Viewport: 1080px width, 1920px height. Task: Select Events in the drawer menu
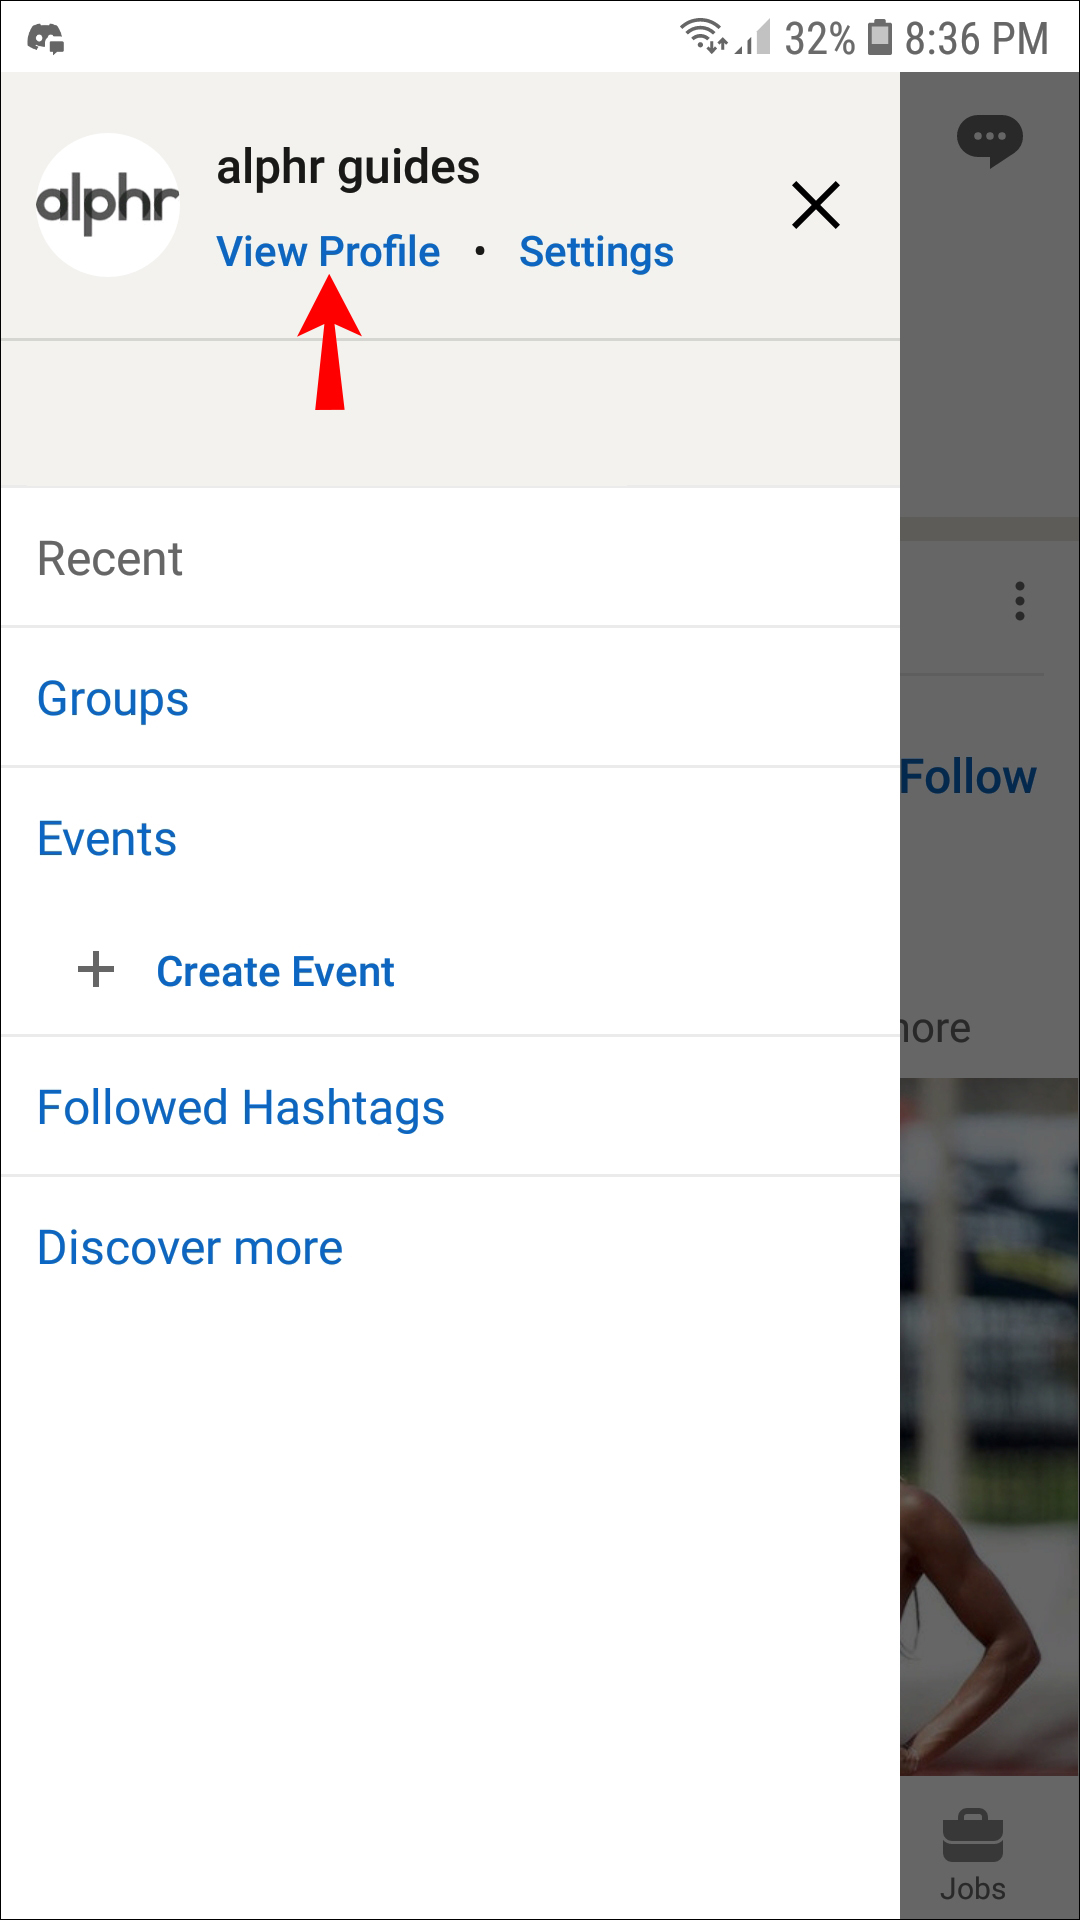[107, 839]
